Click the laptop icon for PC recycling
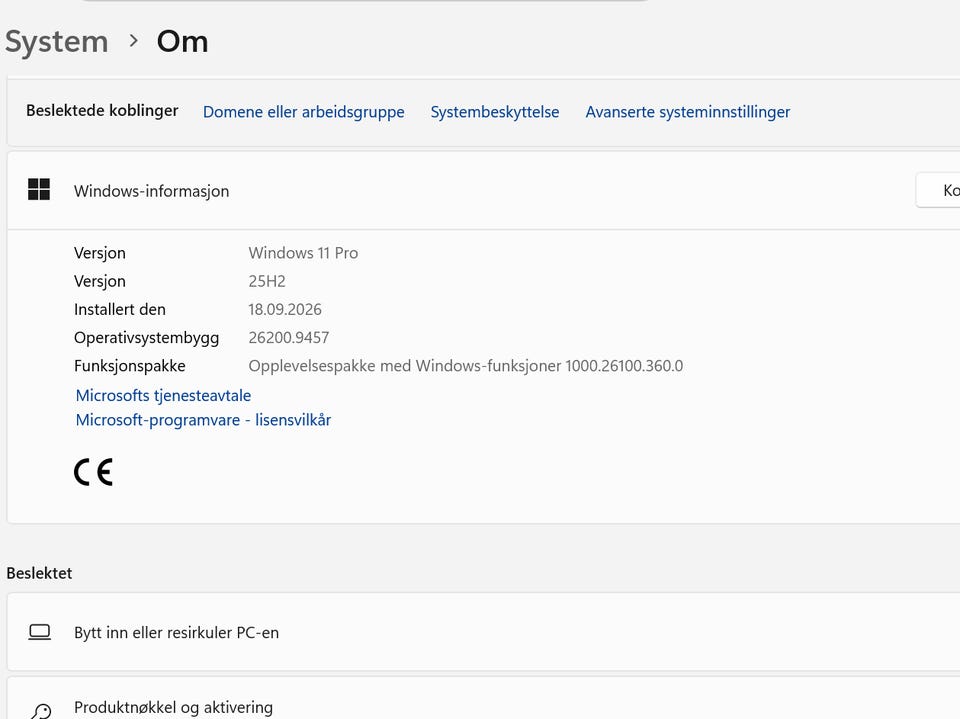Image resolution: width=960 pixels, height=719 pixels. pos(40,632)
